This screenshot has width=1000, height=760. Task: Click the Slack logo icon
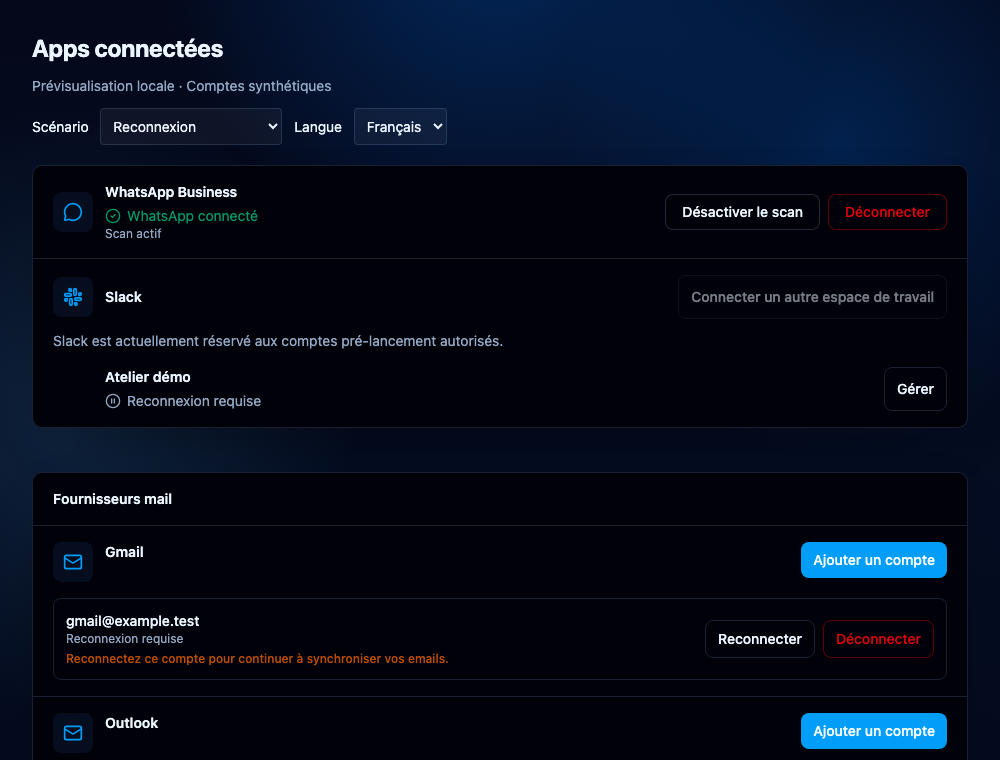(x=73, y=297)
